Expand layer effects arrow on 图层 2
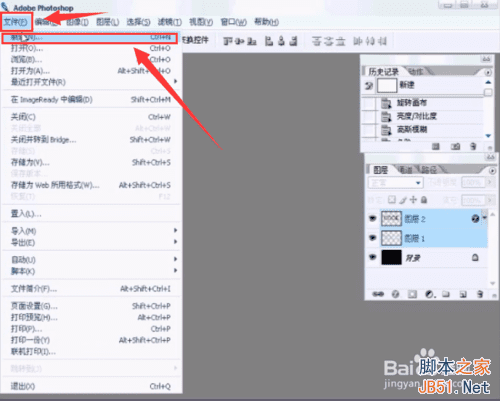 tap(484, 218)
